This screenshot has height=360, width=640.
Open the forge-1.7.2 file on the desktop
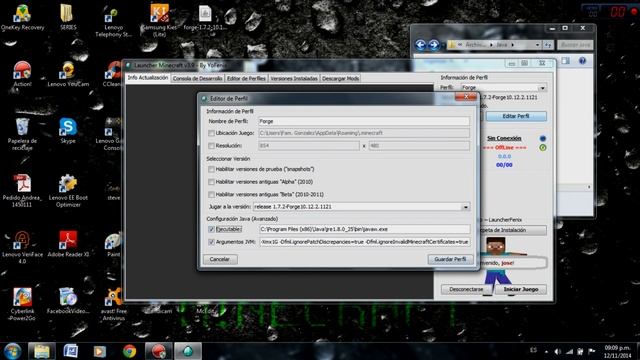[x=205, y=18]
